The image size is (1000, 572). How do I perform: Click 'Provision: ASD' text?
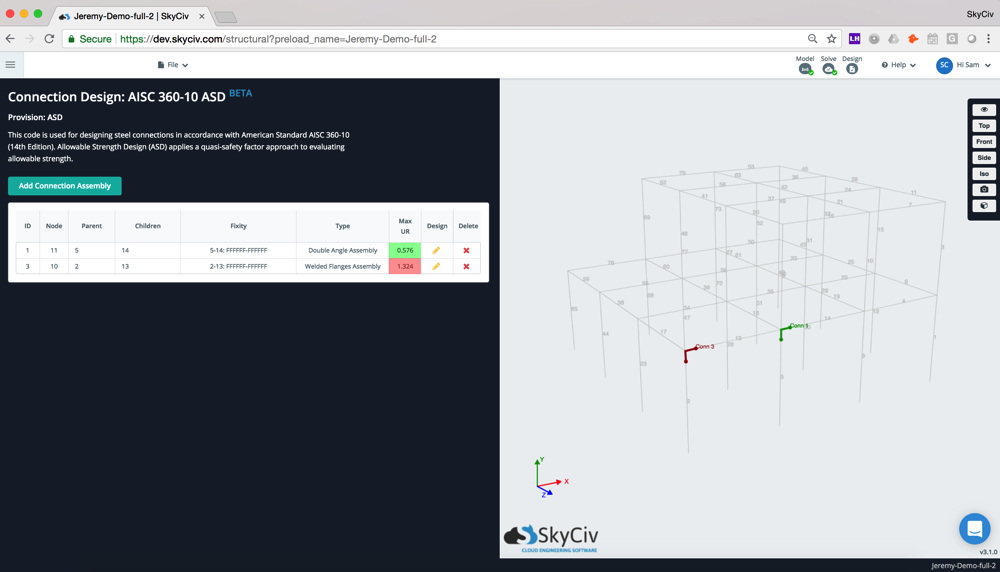click(x=35, y=117)
